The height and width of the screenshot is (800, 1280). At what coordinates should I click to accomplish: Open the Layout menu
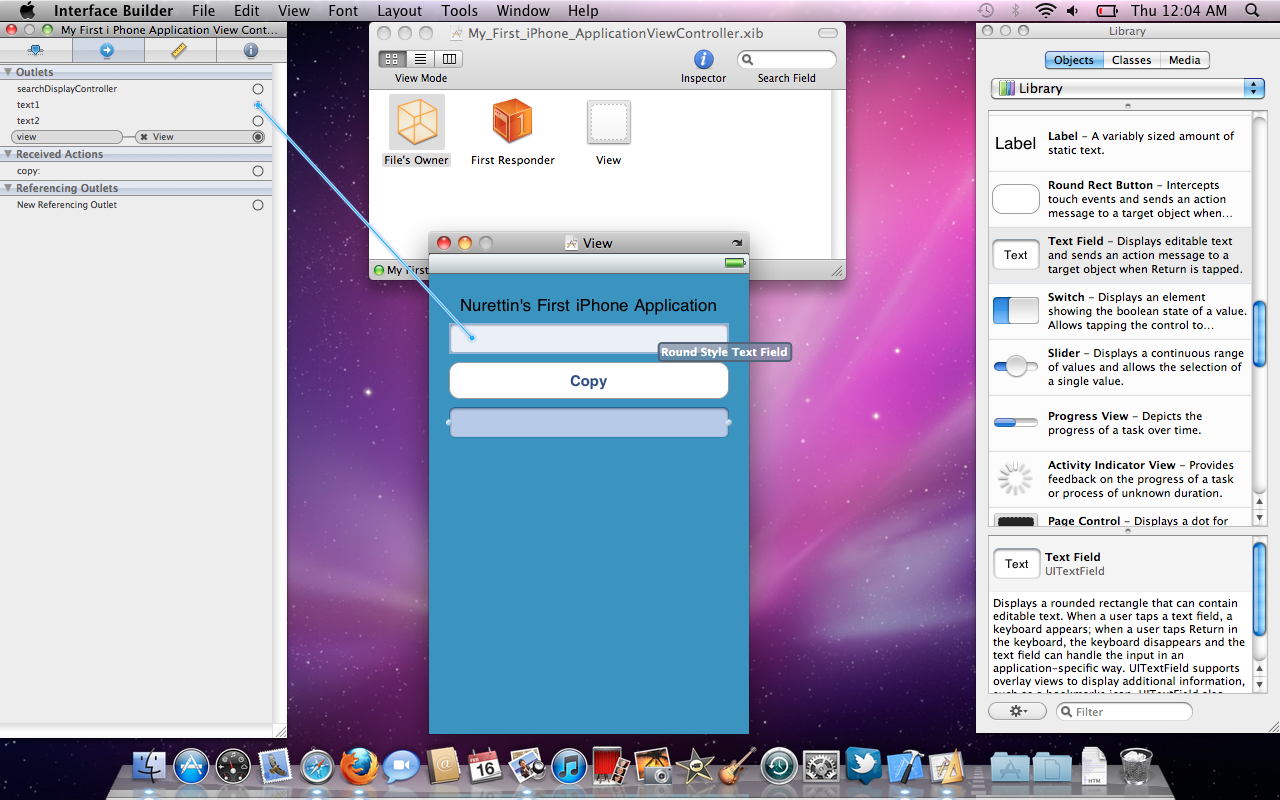click(x=400, y=11)
